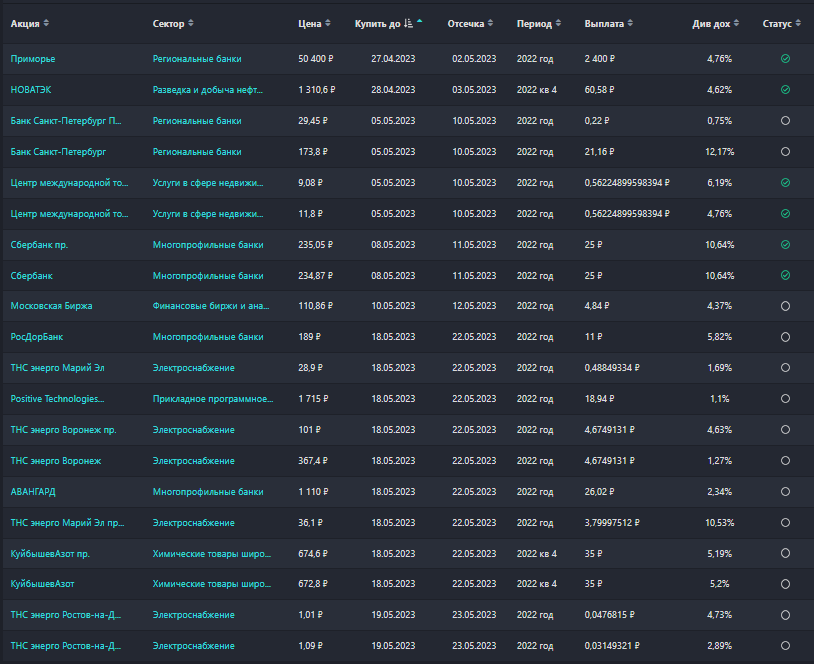This screenshot has height=664, width=814.
Task: Click the Выплата column header
Action: coord(604,23)
